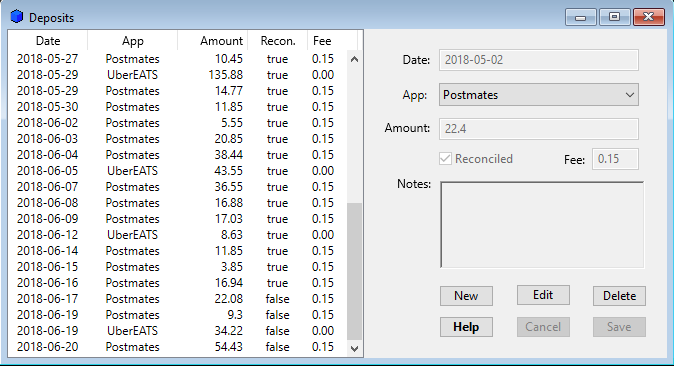Select the 2018-06-16 date row
Viewport: 674px width, 366px height.
(x=48, y=283)
